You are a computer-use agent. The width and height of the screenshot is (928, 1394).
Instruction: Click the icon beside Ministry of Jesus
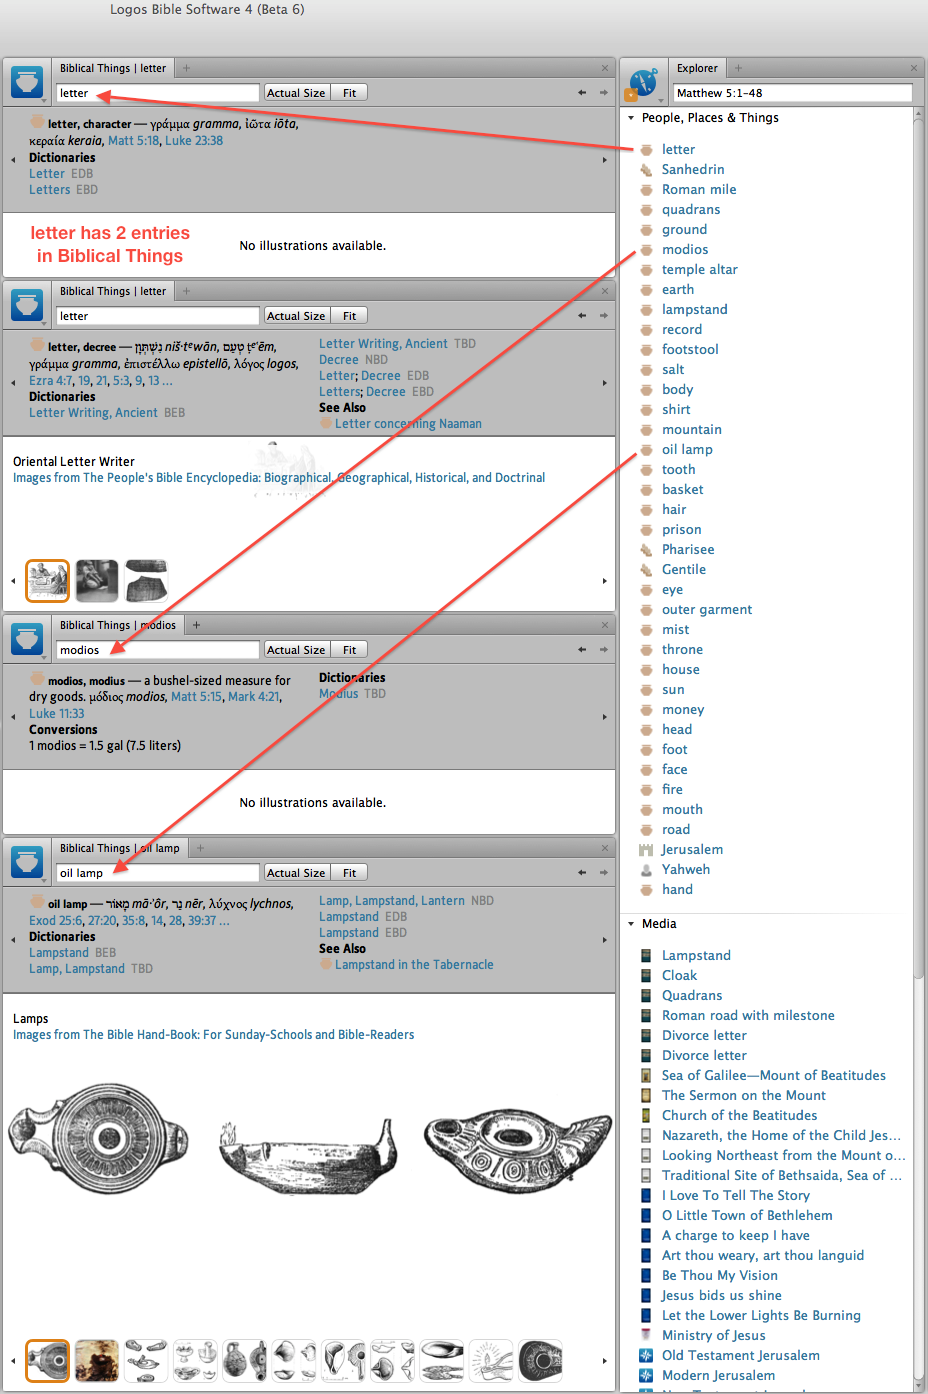[x=646, y=1336]
